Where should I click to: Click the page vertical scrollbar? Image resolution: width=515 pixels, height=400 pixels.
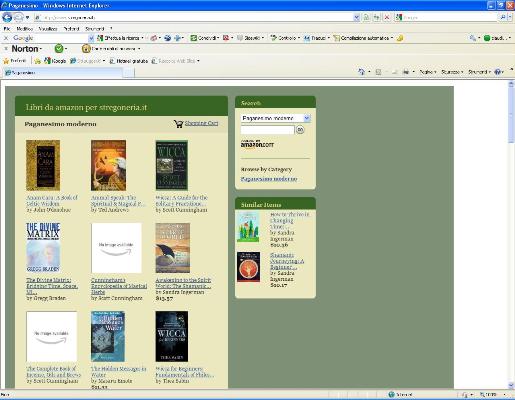[x=511, y=234]
